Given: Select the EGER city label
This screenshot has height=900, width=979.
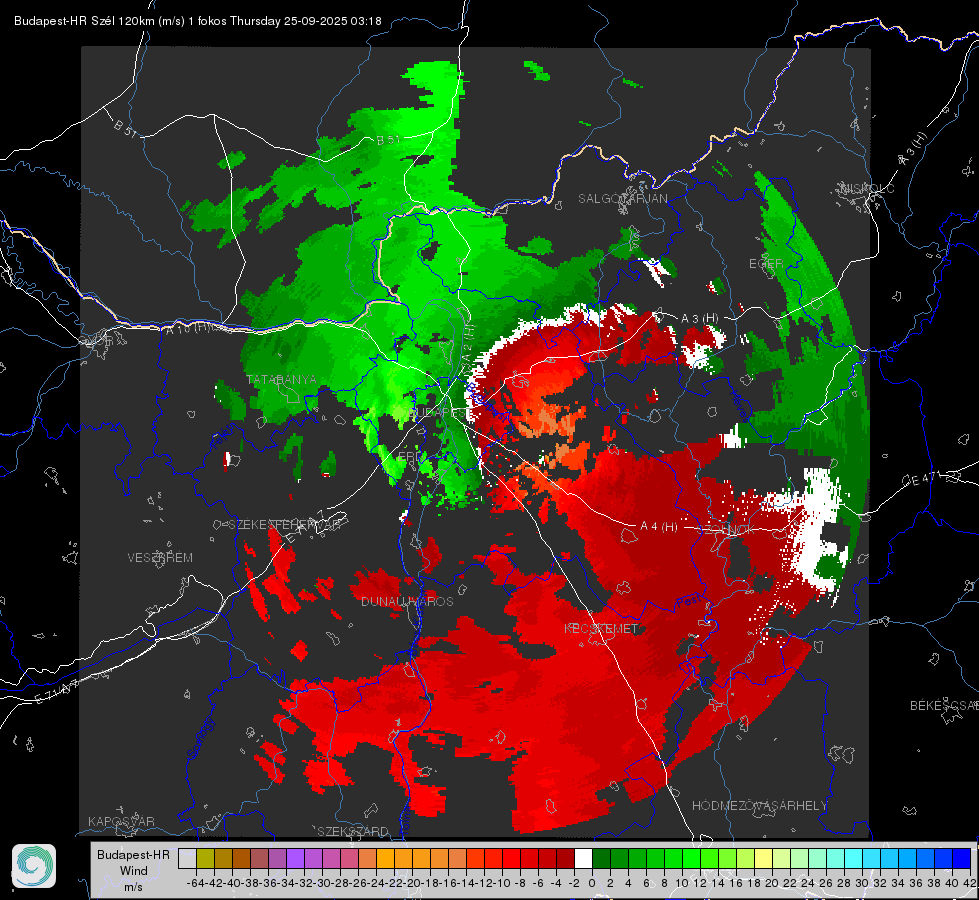Looking at the screenshot, I should point(766,264).
